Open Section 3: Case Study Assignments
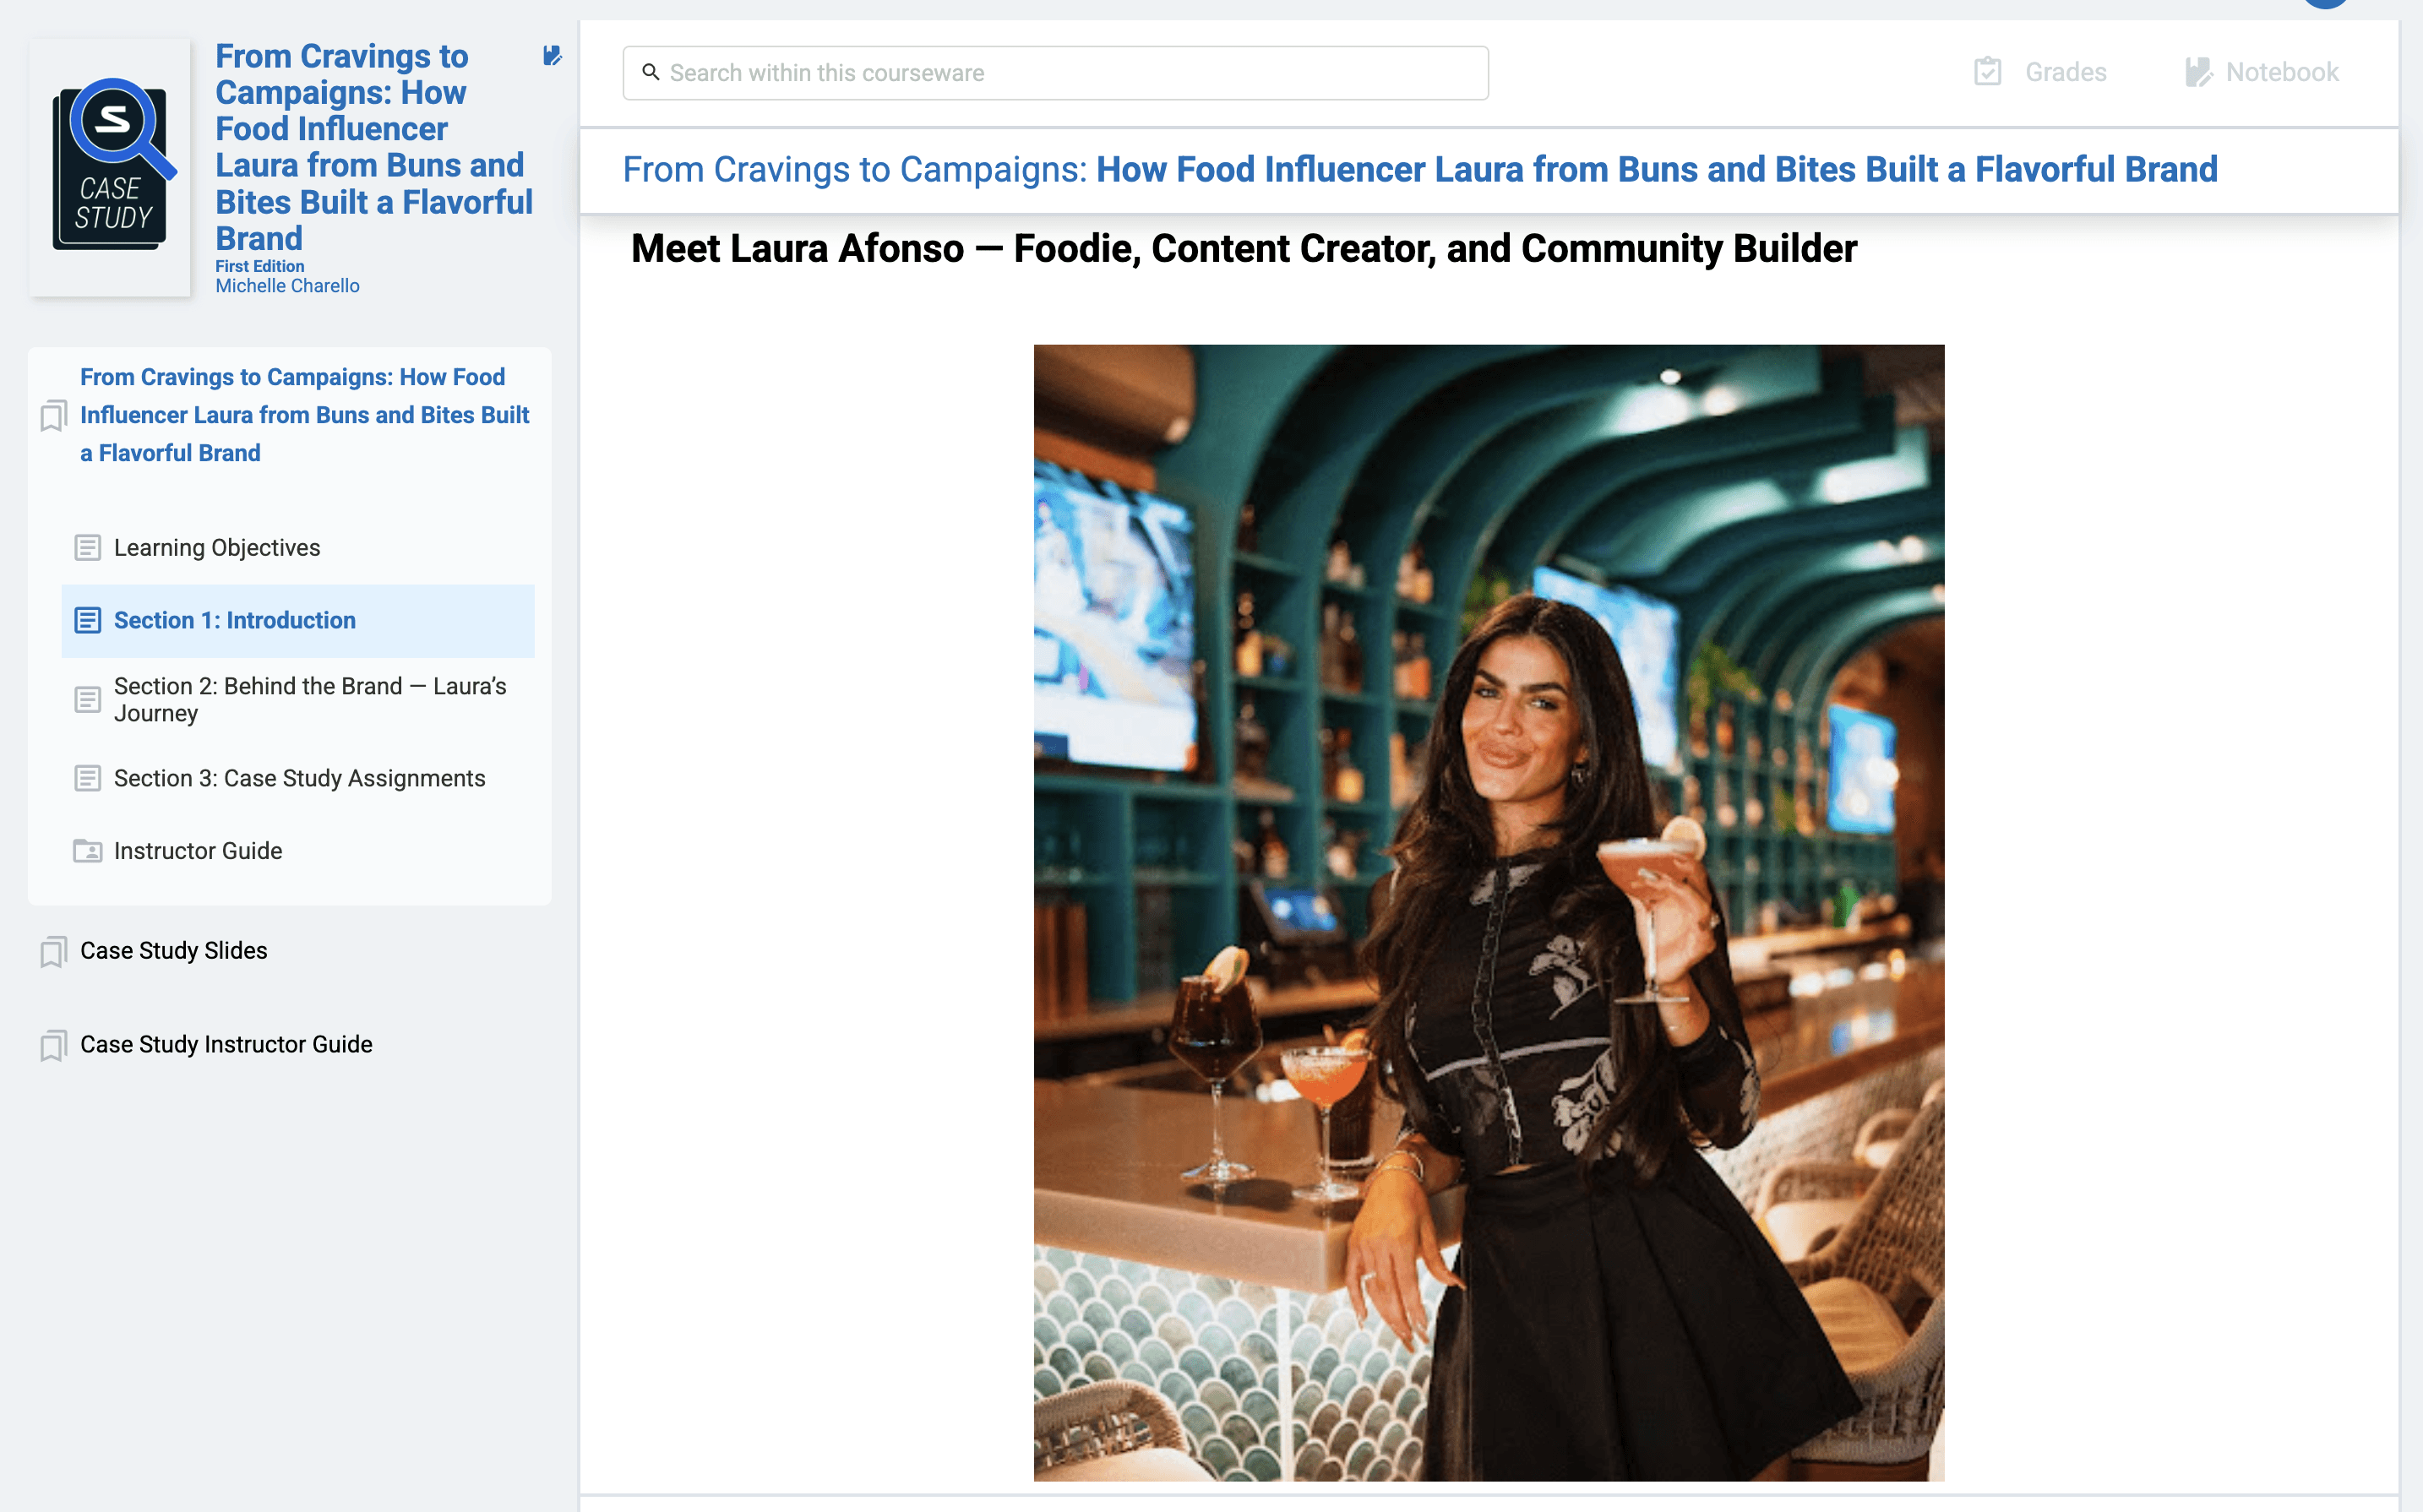This screenshot has width=2423, height=1512. 299,778
